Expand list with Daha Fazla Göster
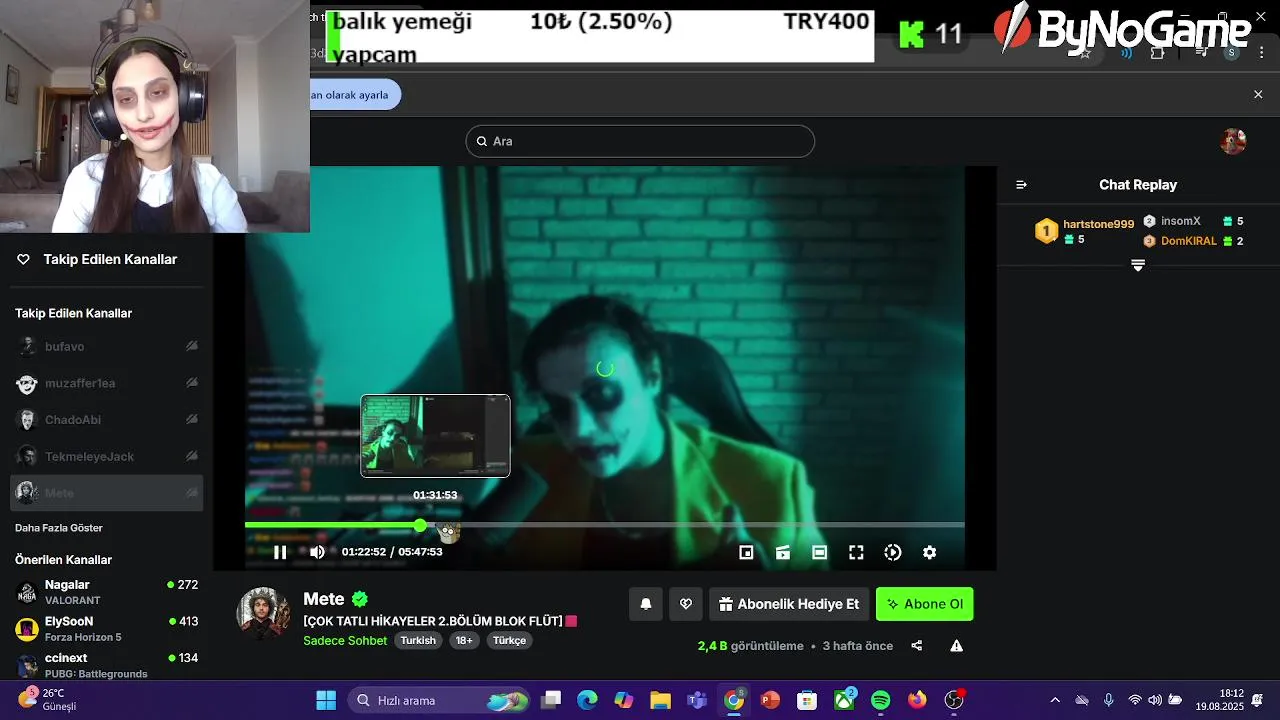The height and width of the screenshot is (720, 1280). pyautogui.click(x=59, y=528)
